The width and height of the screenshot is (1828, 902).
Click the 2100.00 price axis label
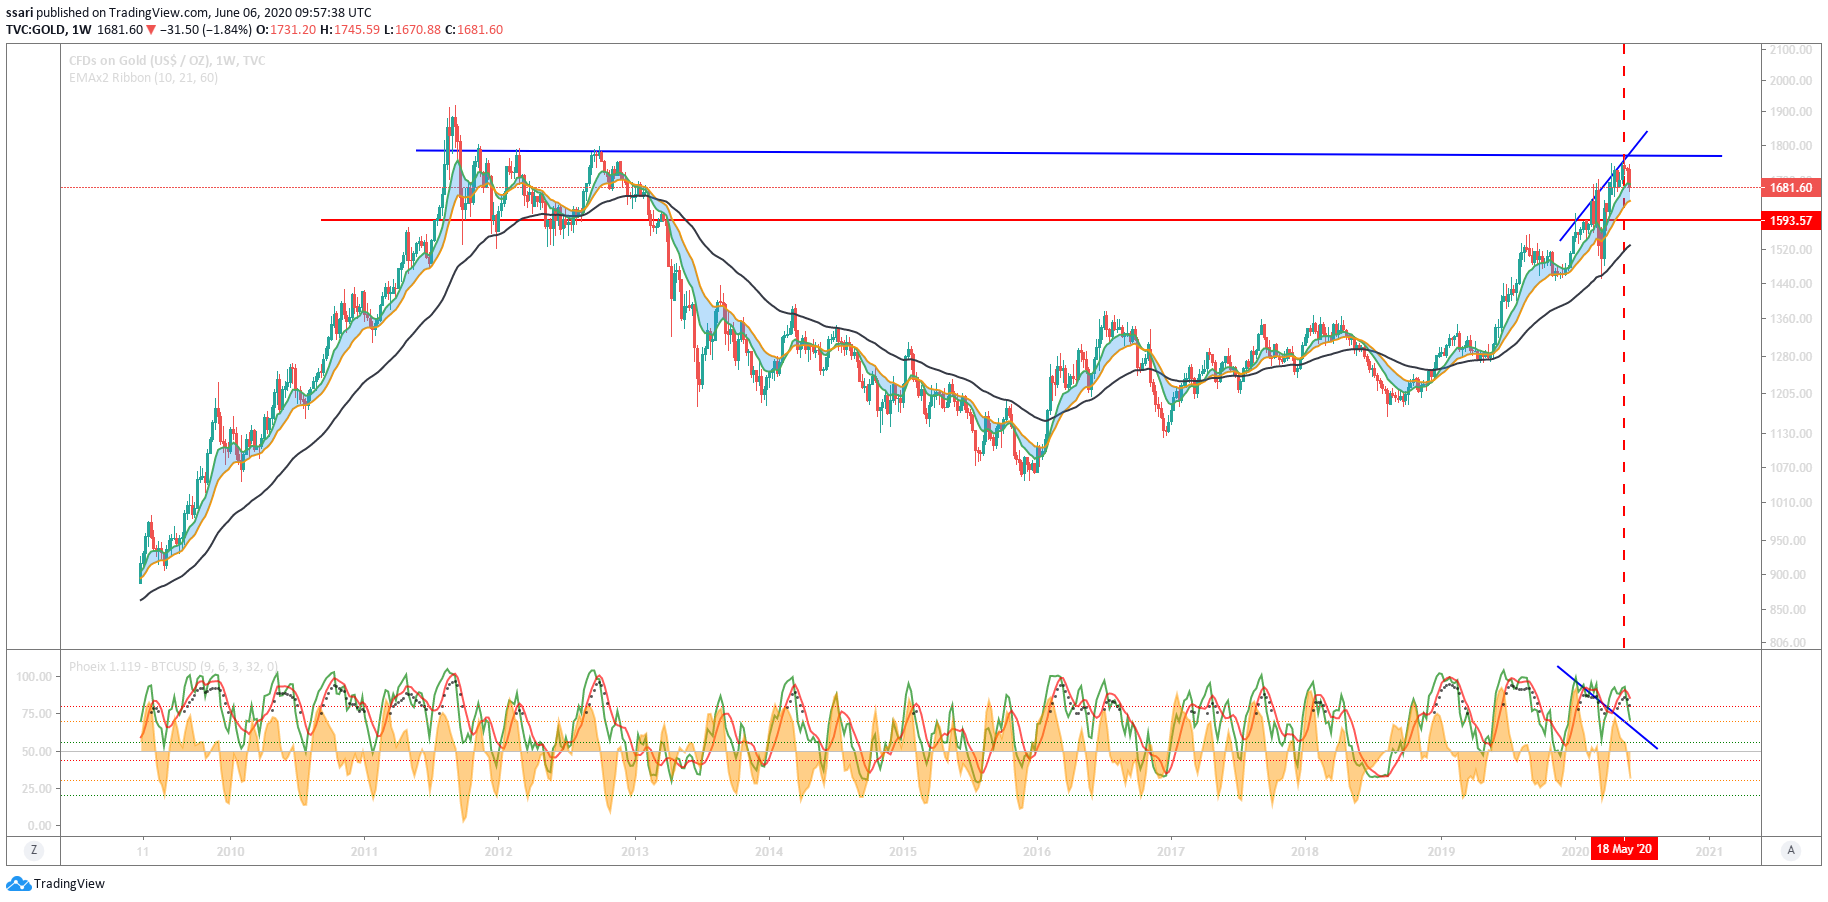tap(1790, 49)
